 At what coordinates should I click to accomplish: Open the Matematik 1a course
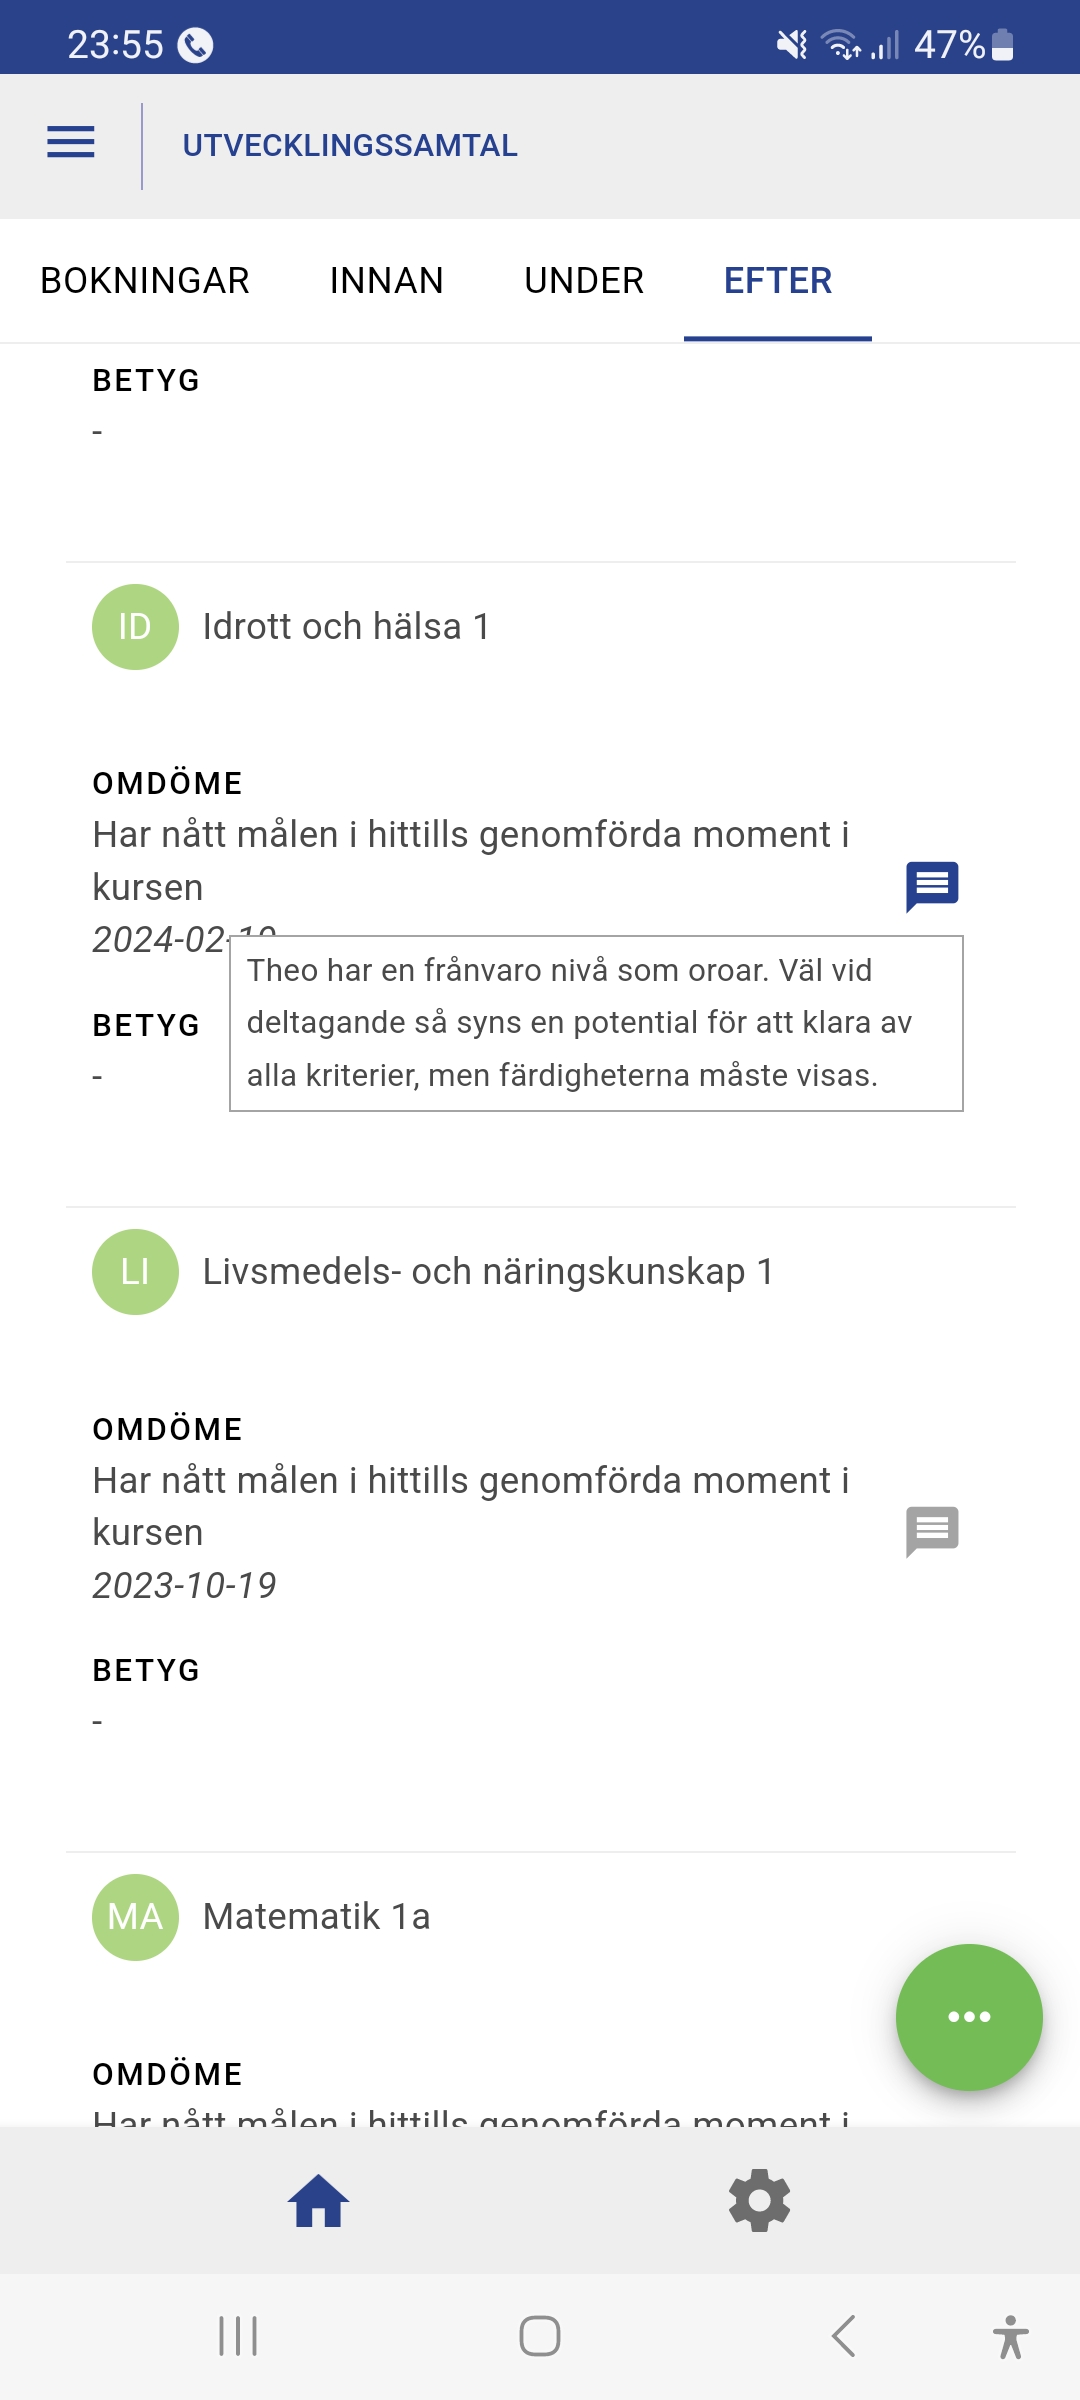click(x=316, y=1917)
